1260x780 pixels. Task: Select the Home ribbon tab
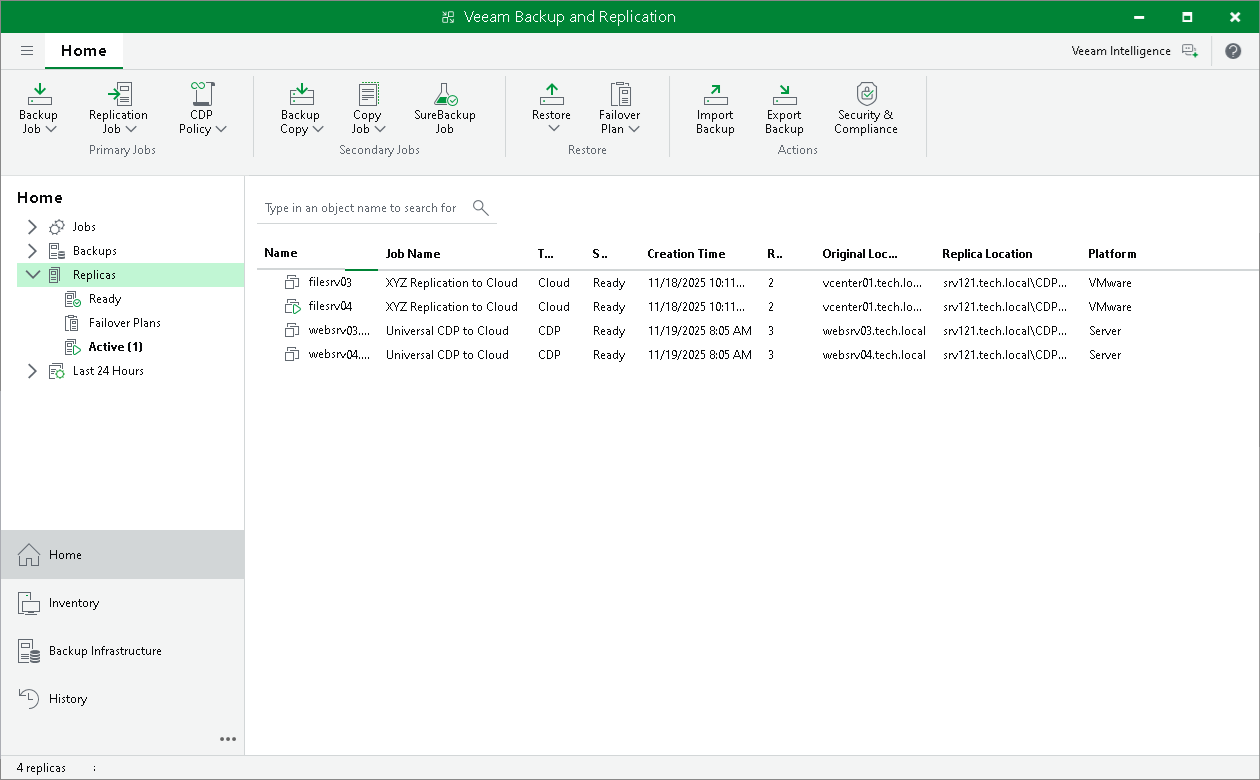point(83,50)
